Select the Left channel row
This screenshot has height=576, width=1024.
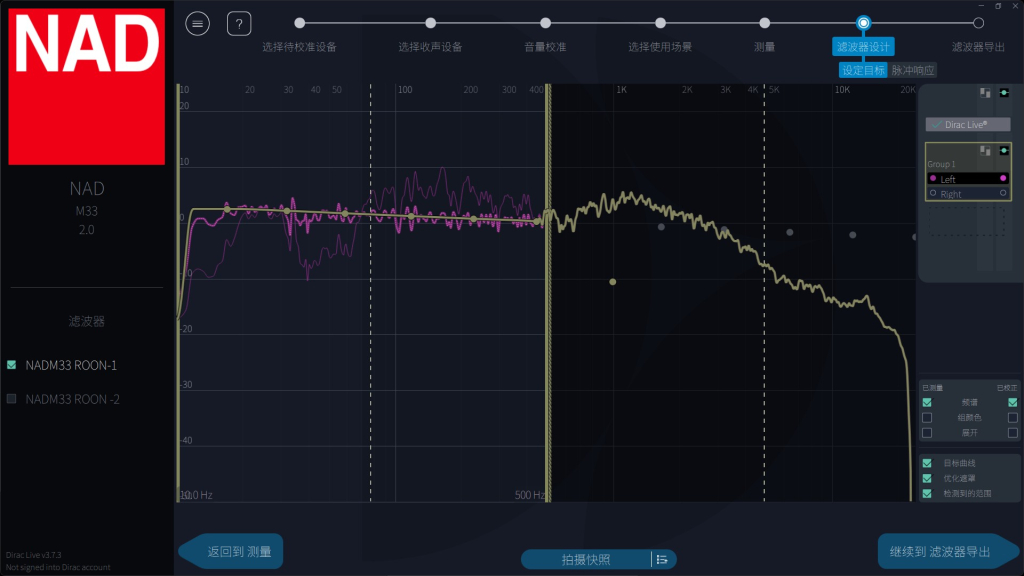coord(968,179)
